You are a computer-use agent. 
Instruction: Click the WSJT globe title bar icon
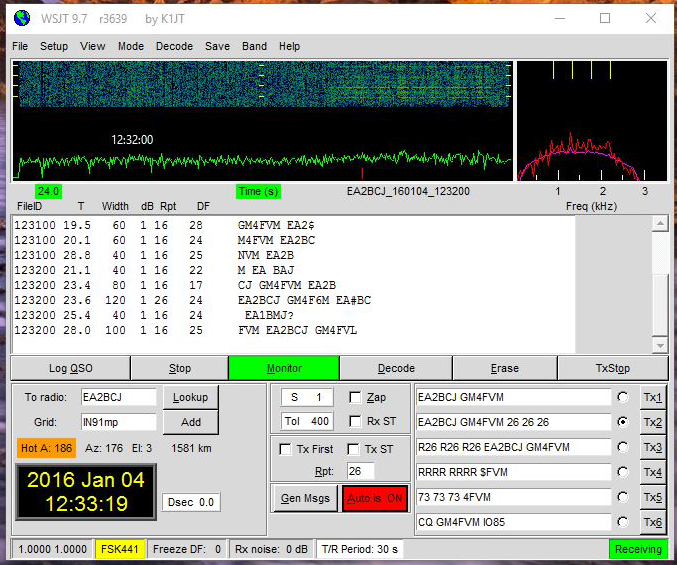point(22,19)
